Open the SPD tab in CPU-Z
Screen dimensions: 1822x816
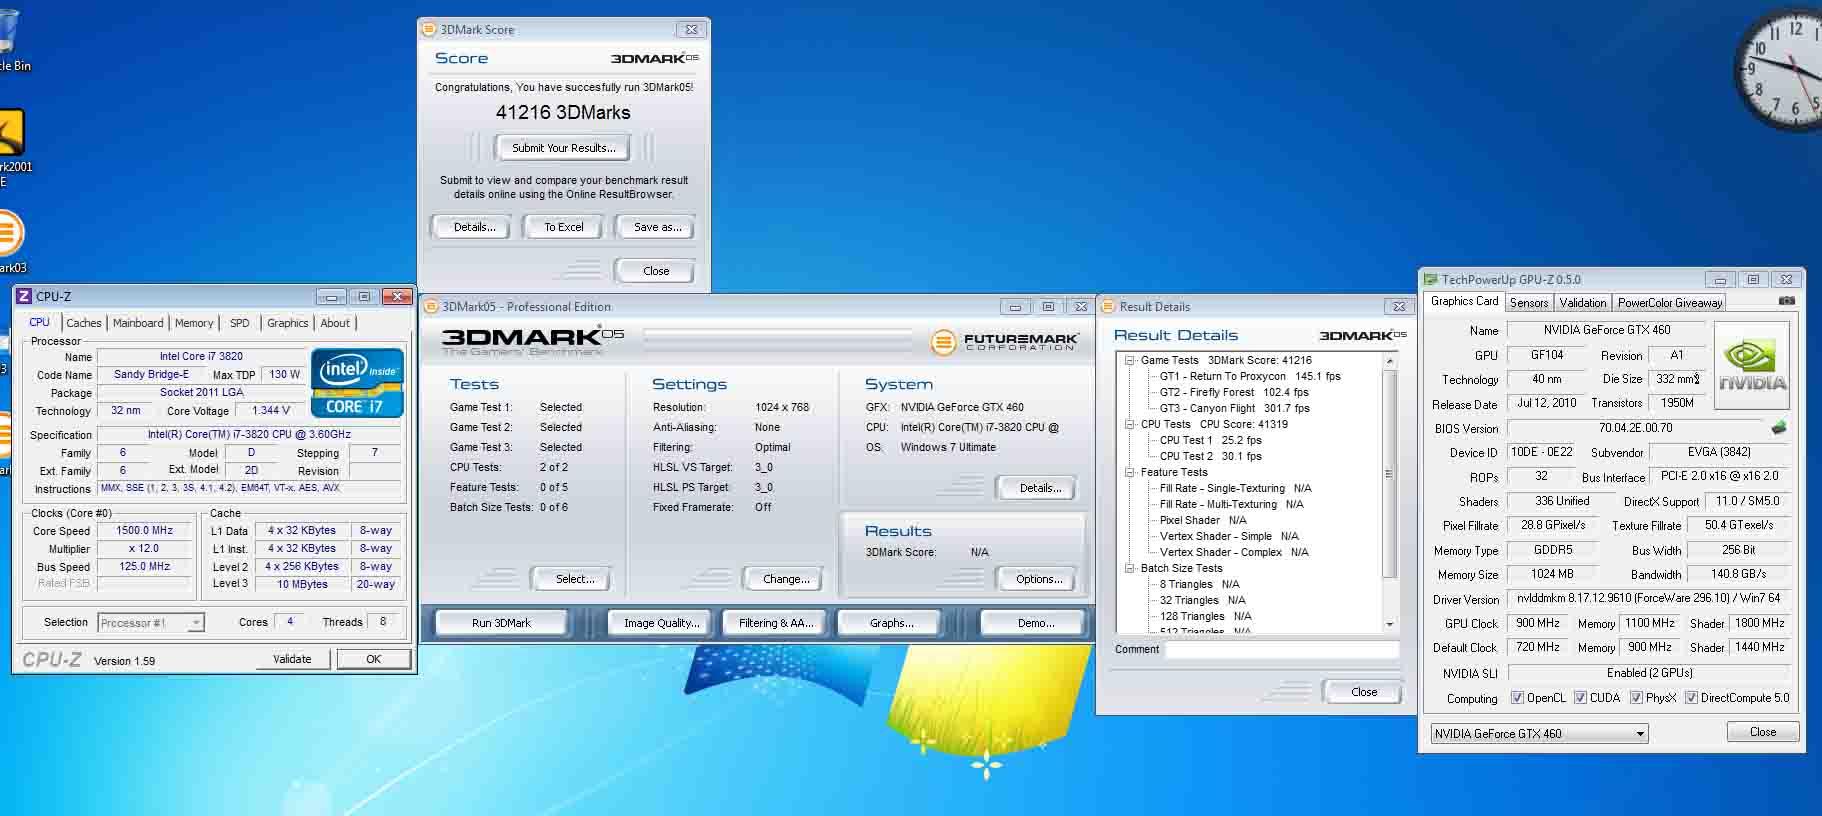point(240,323)
